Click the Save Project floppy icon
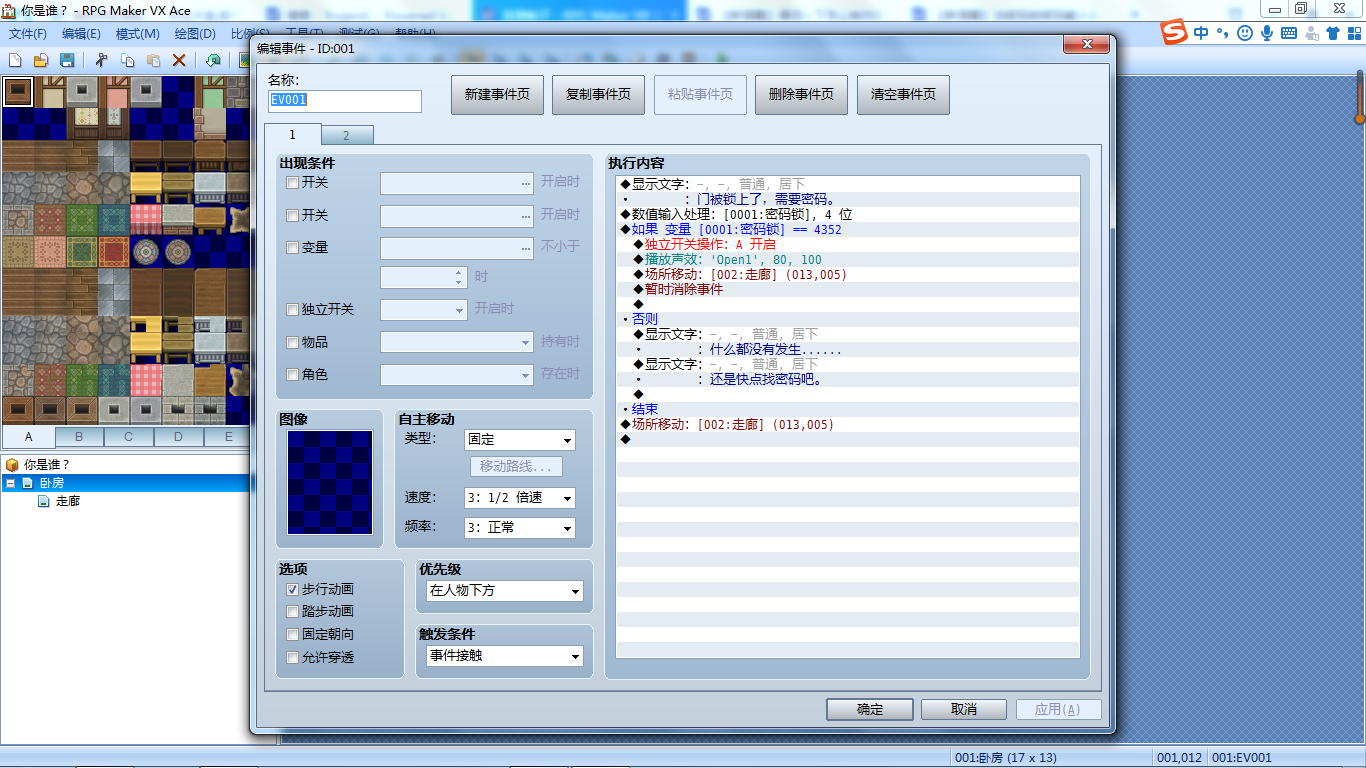This screenshot has width=1366, height=768. pyautogui.click(x=67, y=61)
